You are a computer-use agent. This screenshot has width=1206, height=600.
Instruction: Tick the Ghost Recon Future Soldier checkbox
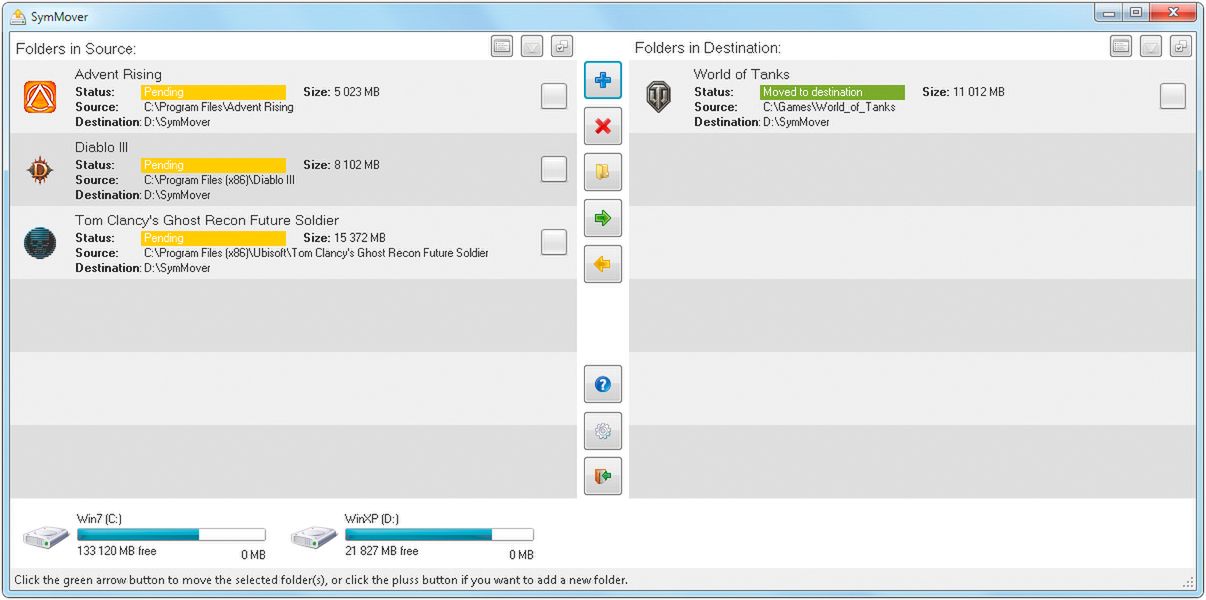554,242
